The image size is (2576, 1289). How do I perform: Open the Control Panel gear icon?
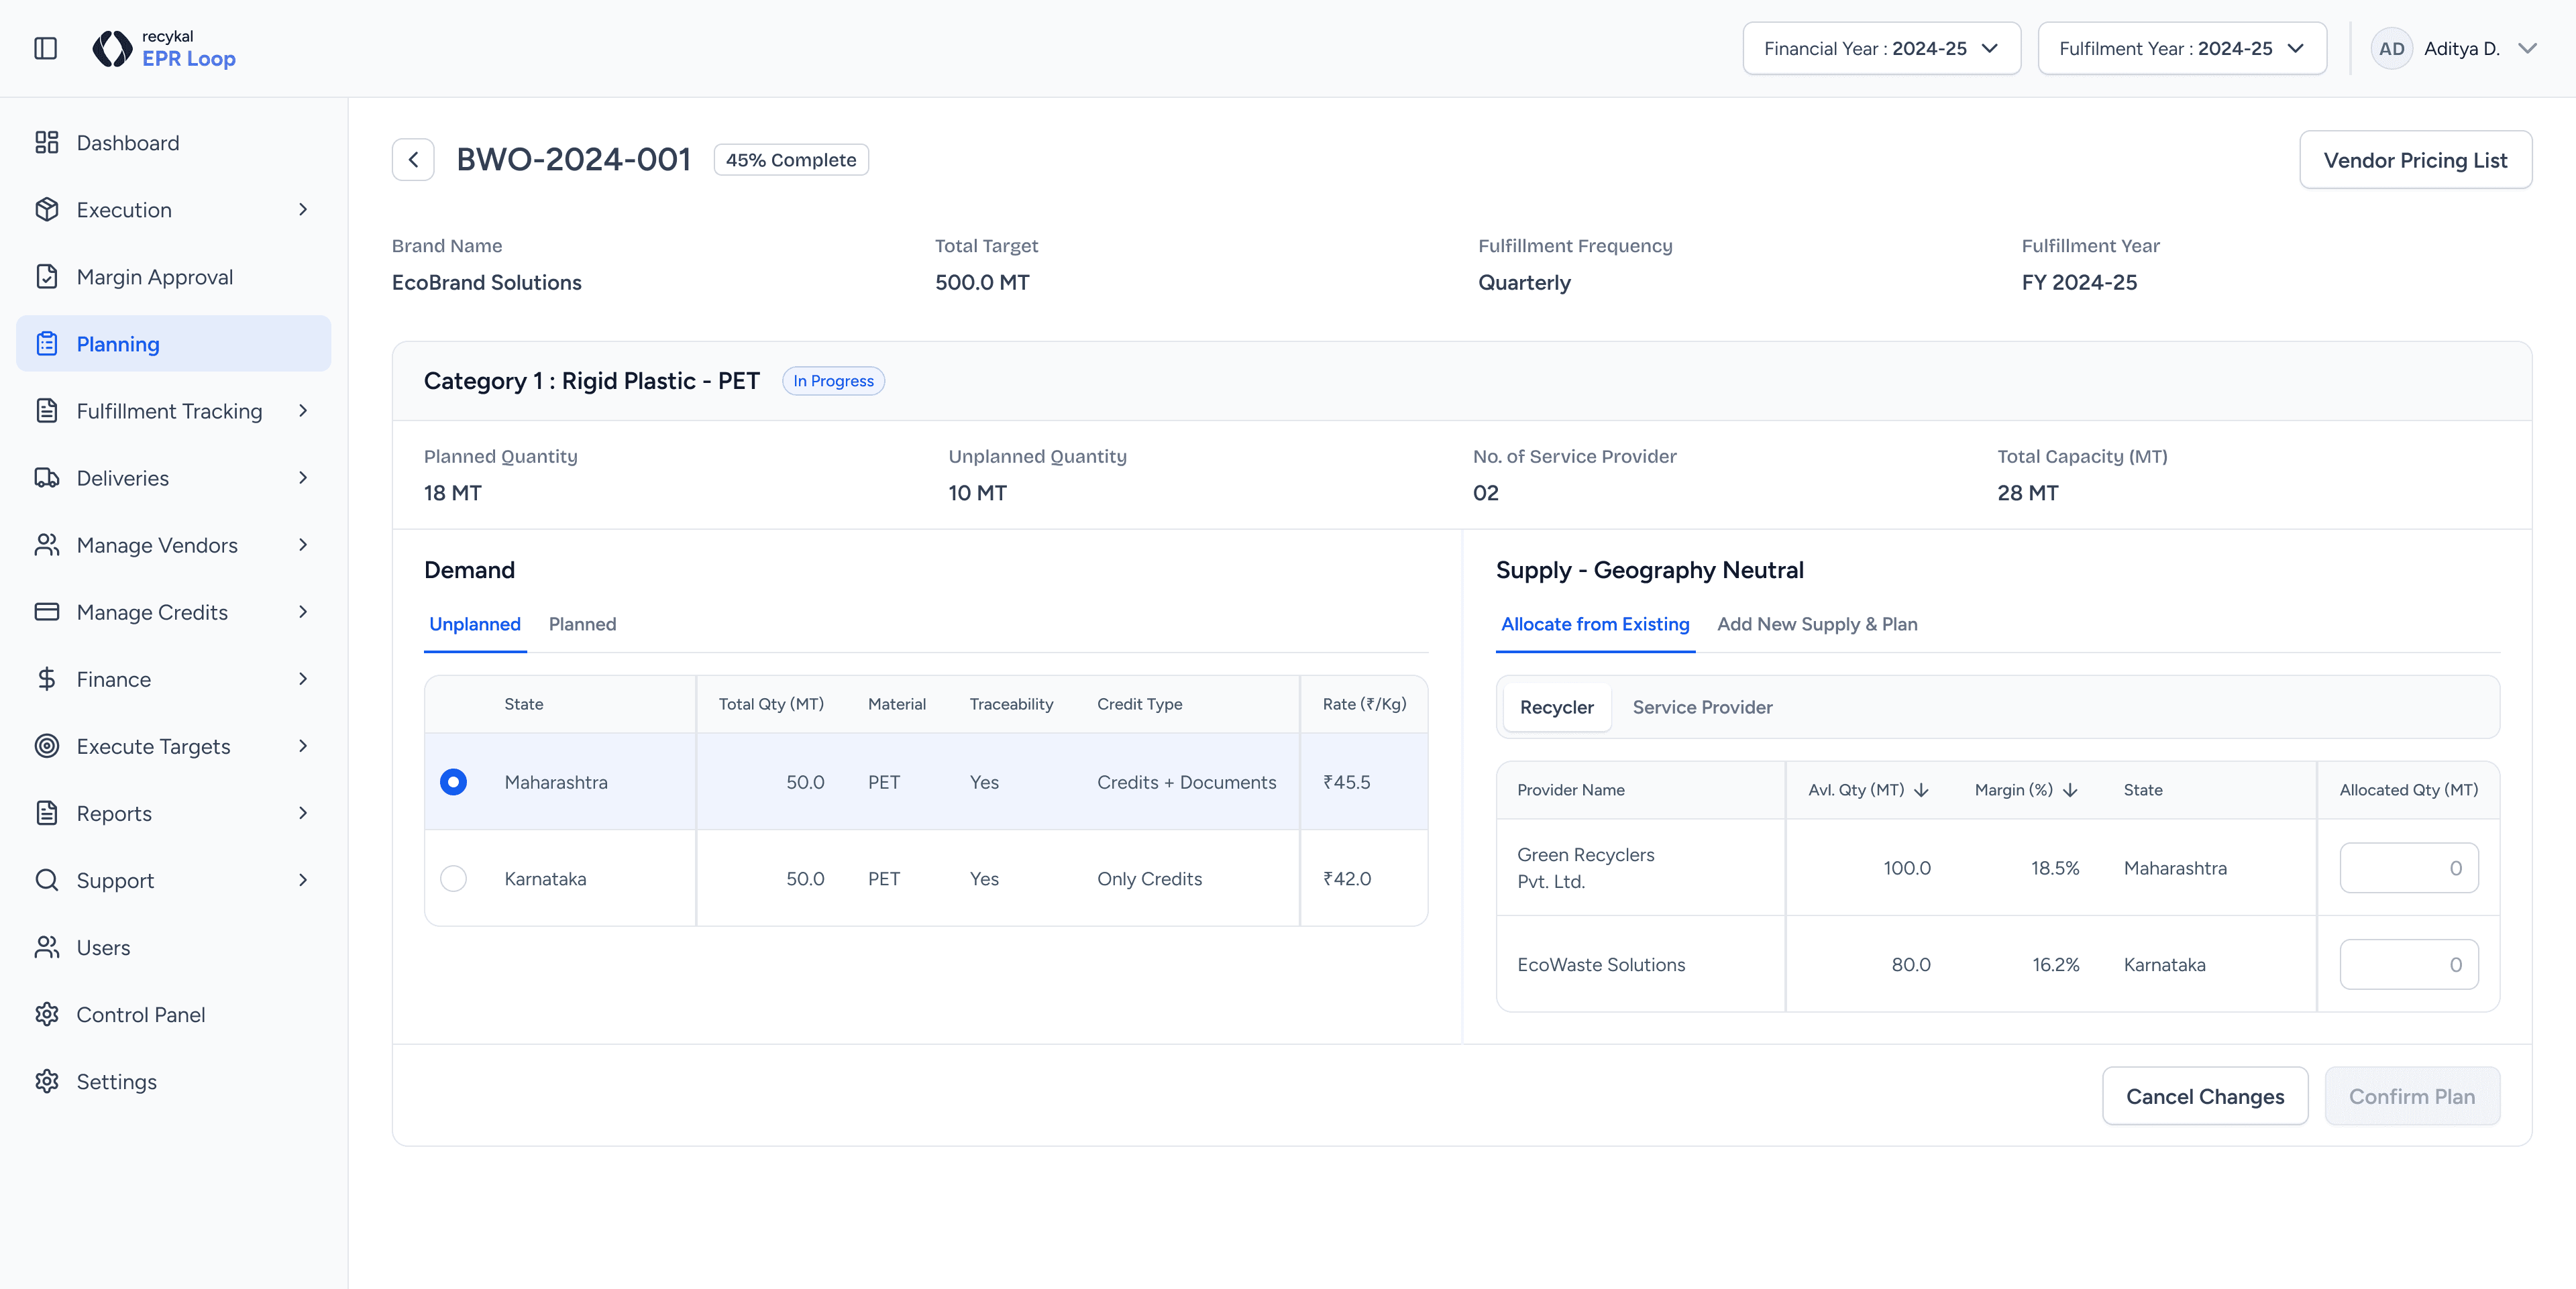coord(47,1014)
